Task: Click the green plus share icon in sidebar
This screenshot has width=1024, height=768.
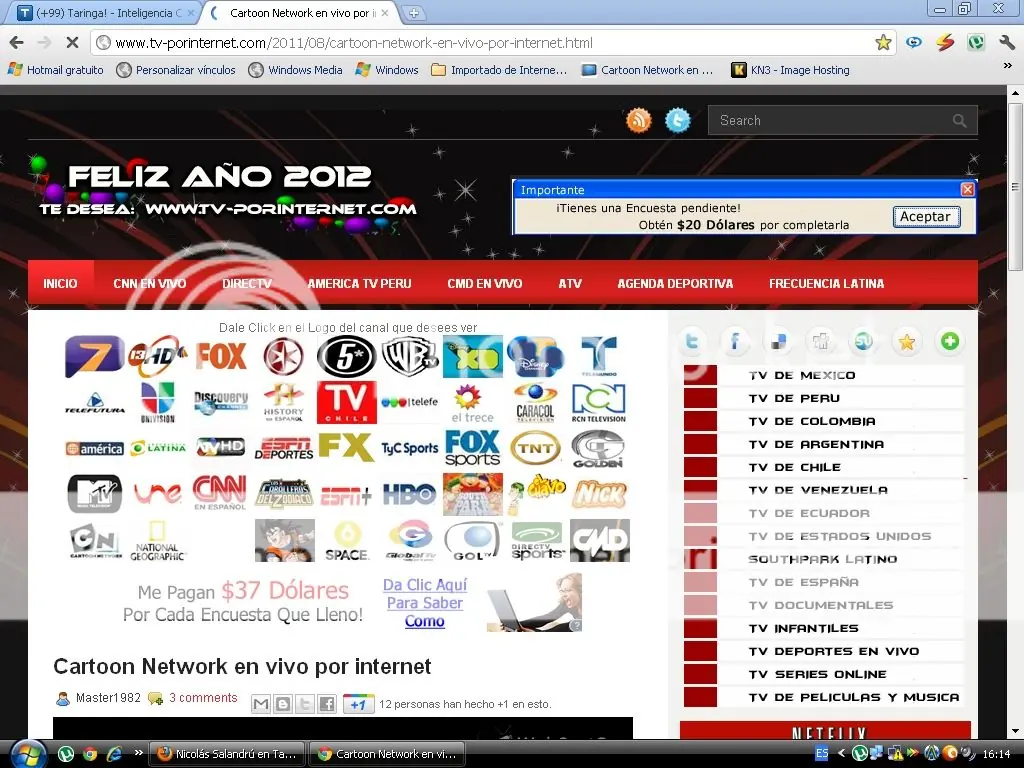Action: [x=950, y=341]
